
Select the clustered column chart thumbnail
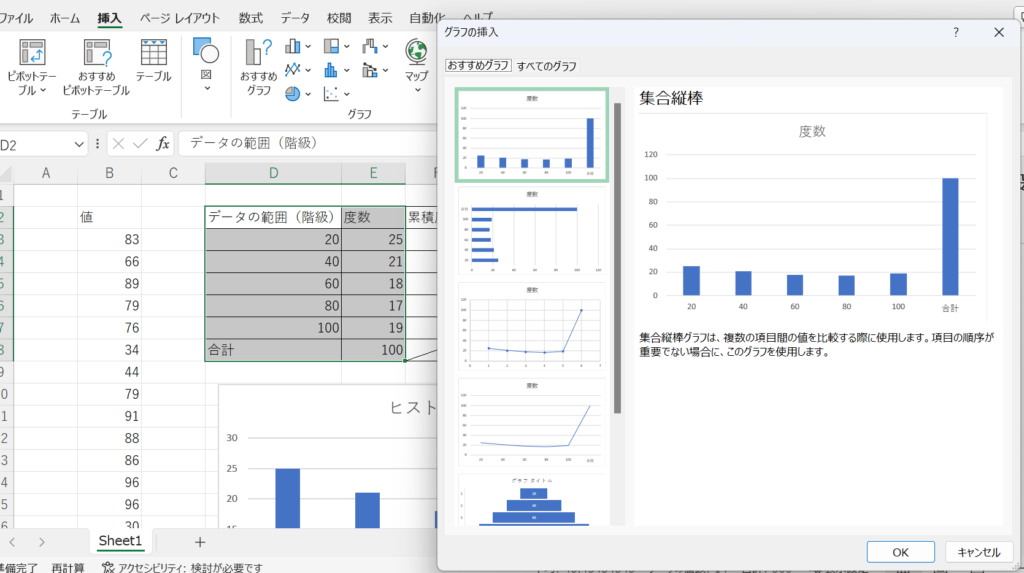tap(532, 135)
